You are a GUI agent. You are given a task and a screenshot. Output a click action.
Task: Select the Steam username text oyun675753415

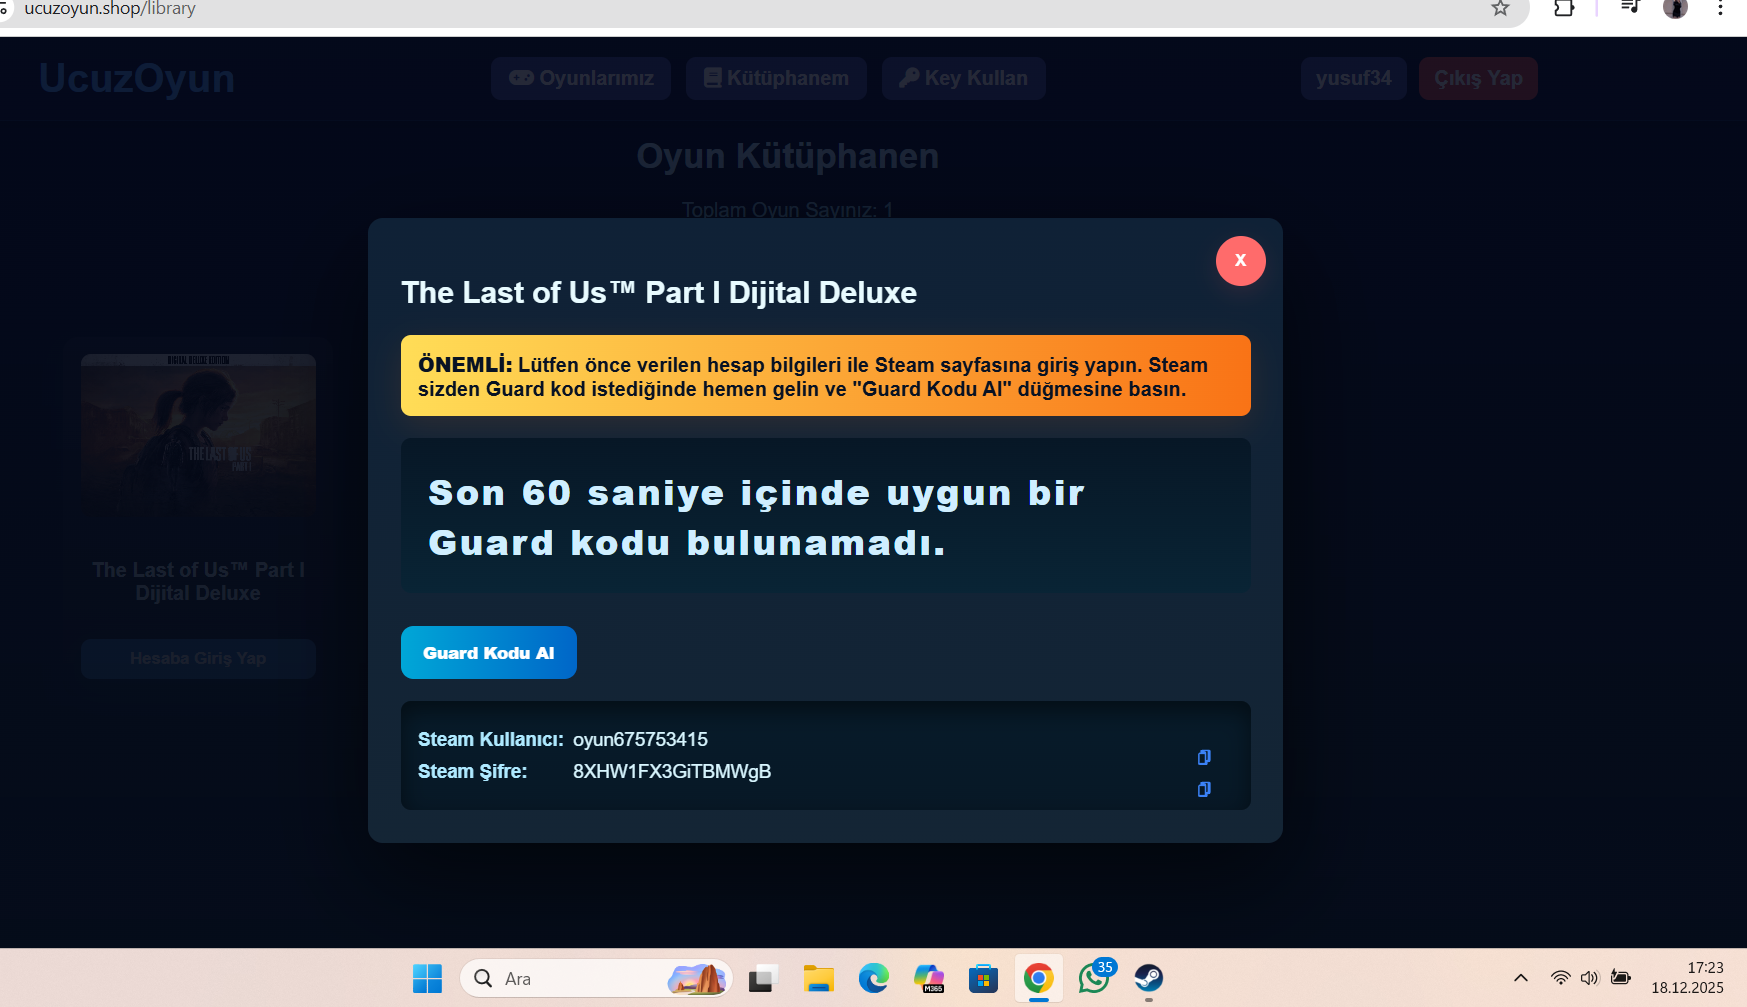640,739
